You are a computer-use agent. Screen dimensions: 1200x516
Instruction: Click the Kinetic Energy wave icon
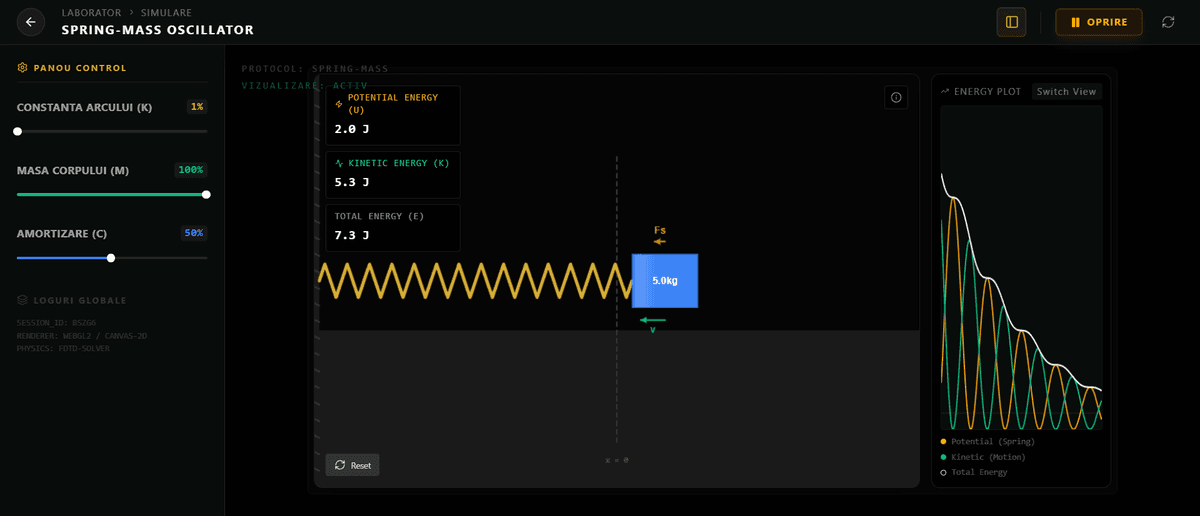(339, 163)
